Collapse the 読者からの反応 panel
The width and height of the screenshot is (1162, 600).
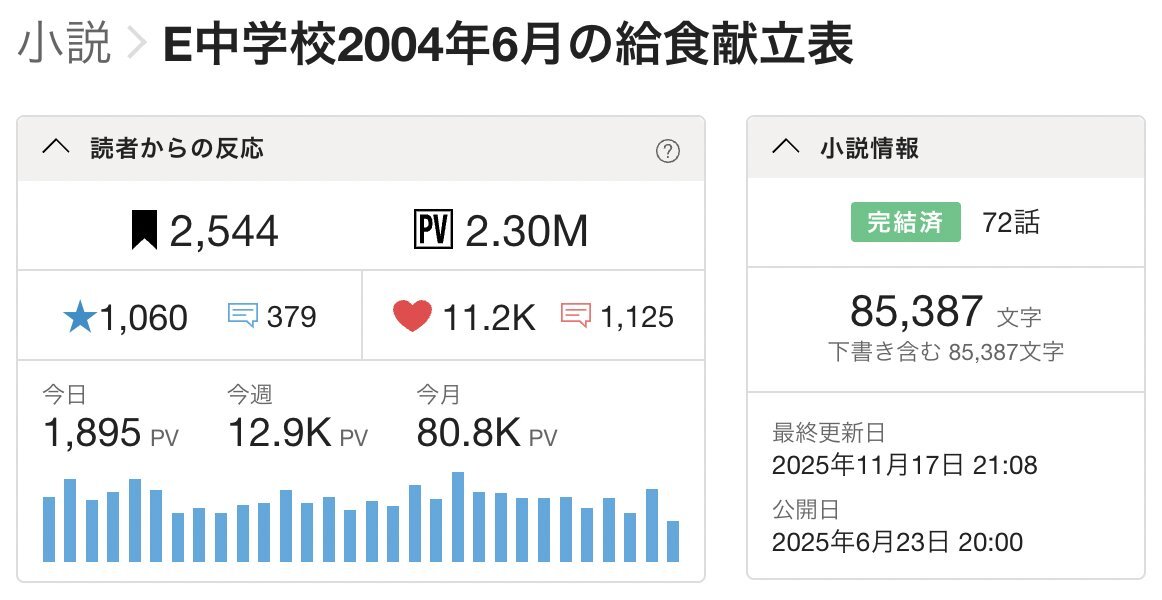pyautogui.click(x=55, y=149)
